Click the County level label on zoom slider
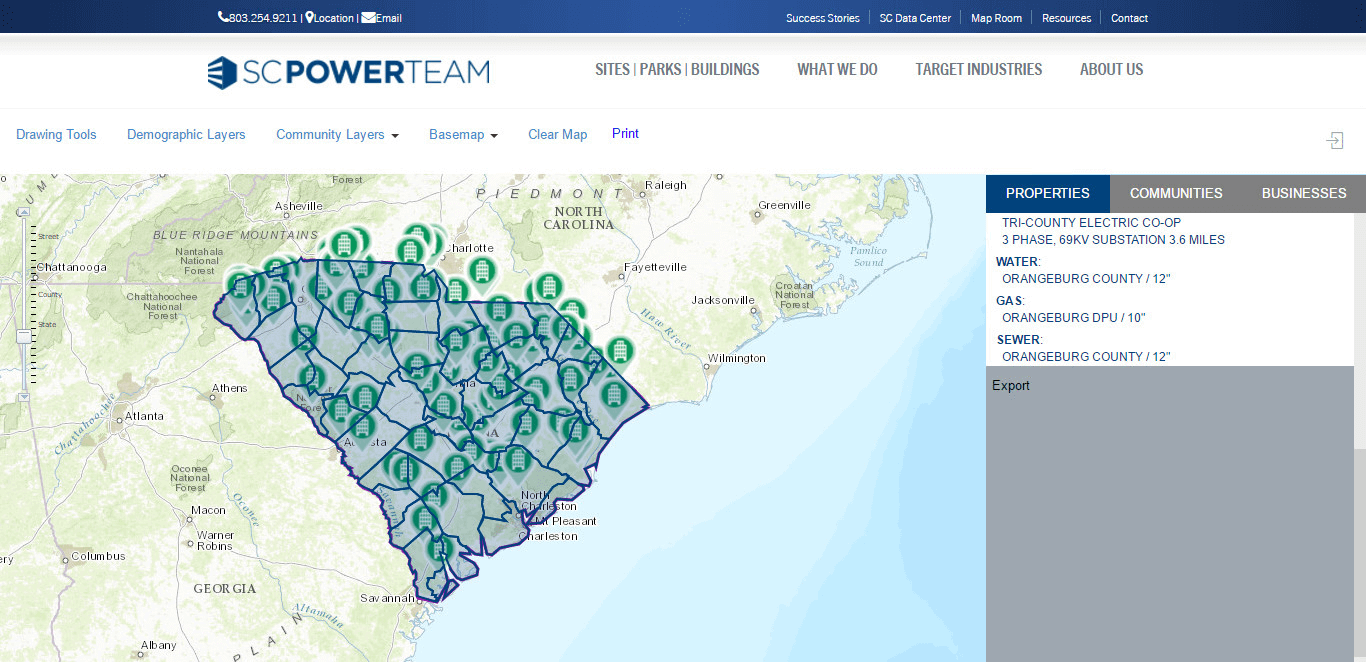Viewport: 1366px width, 662px height. coord(50,294)
